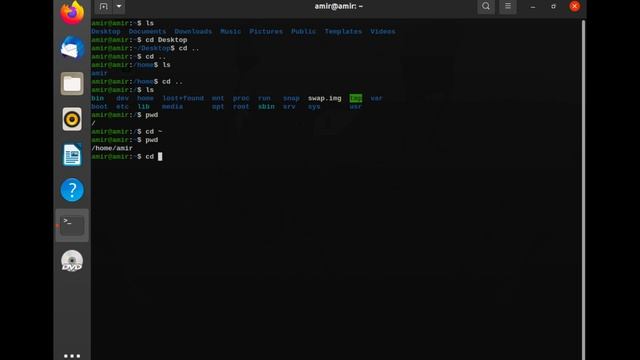This screenshot has height=360, width=640.
Task: Click the 'var' directory name
Action: point(376,98)
